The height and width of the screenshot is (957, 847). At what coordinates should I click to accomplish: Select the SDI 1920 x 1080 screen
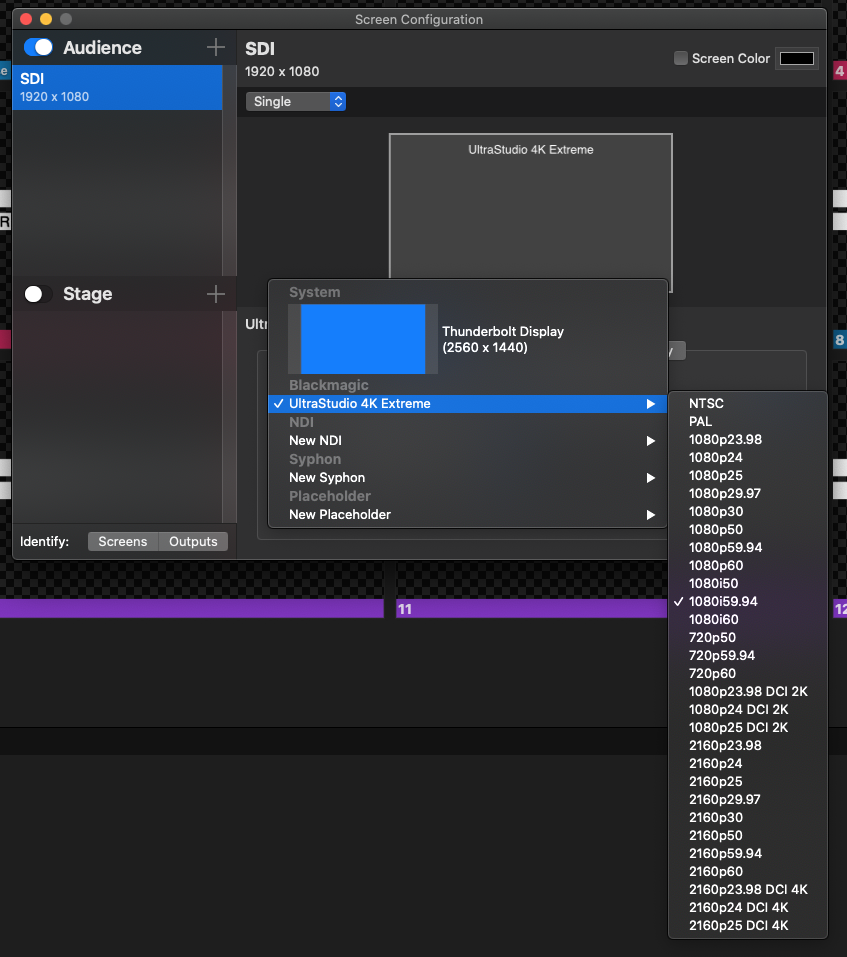coord(117,87)
